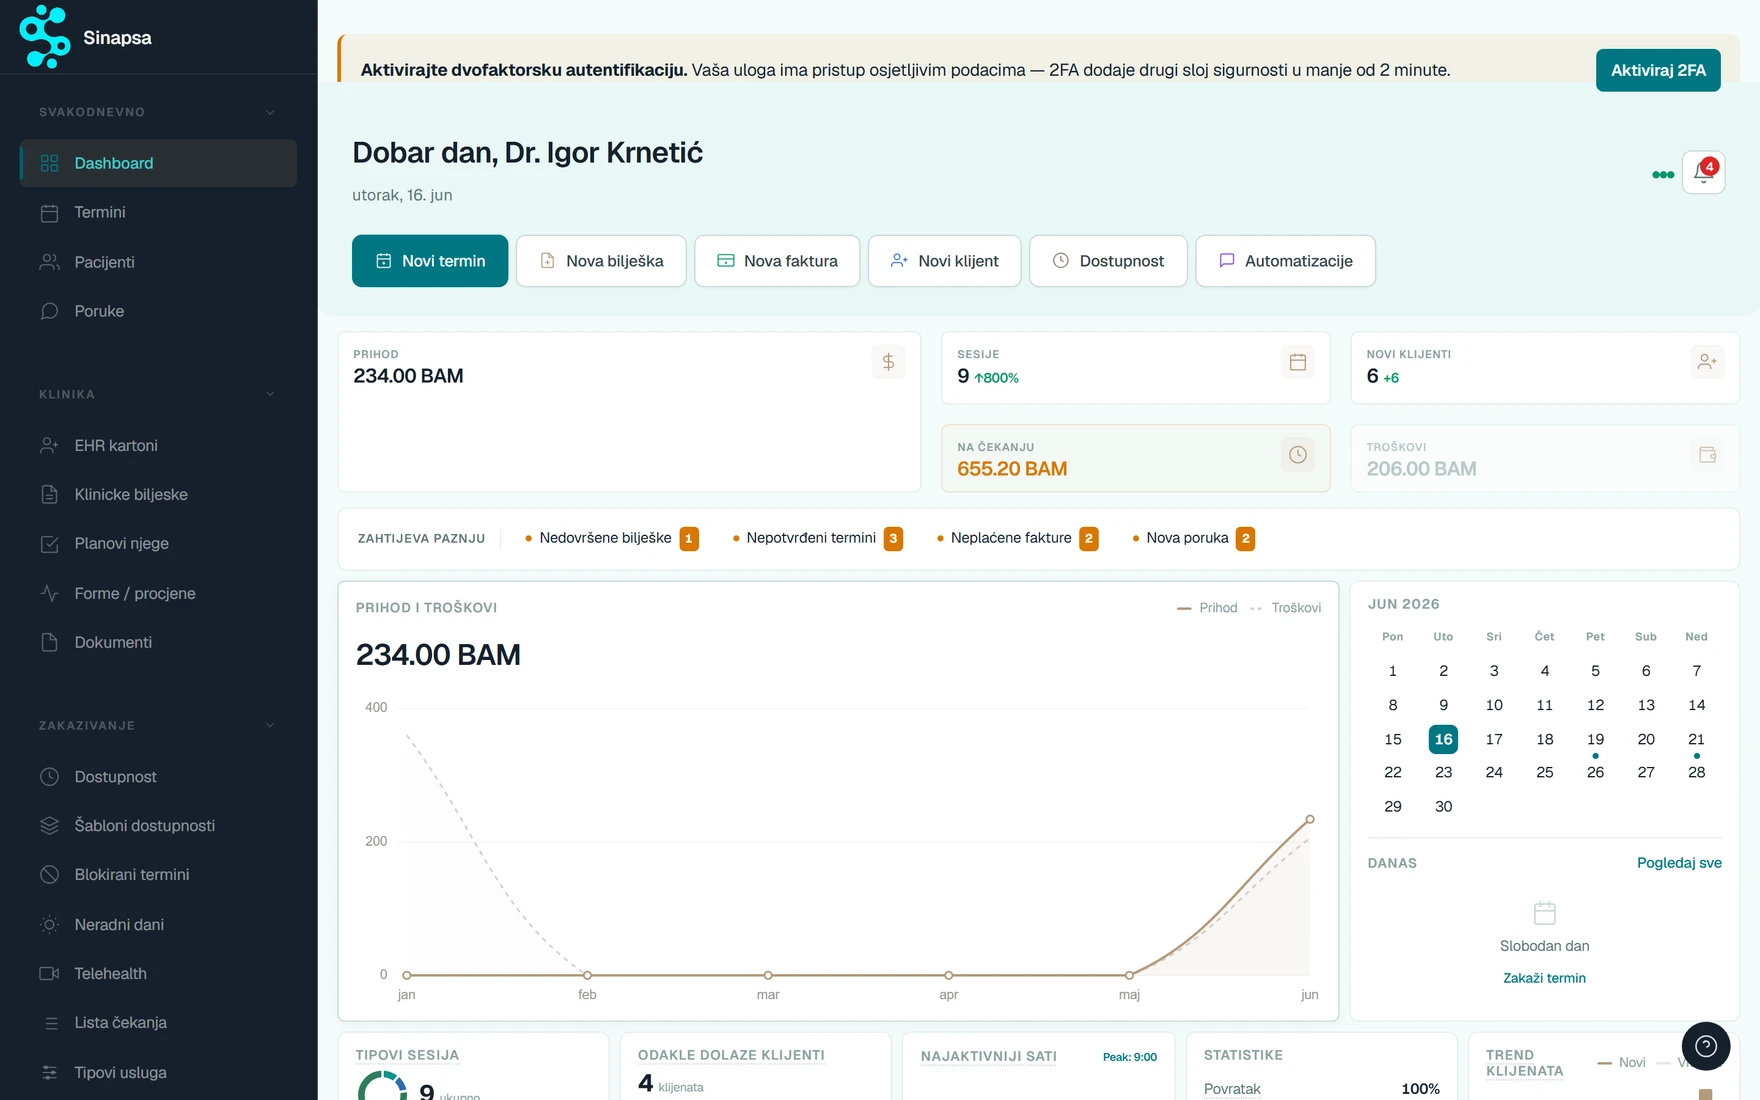Open Tipovi usluga in the sidebar
Screen dimensions: 1760x1100
[158, 1072]
